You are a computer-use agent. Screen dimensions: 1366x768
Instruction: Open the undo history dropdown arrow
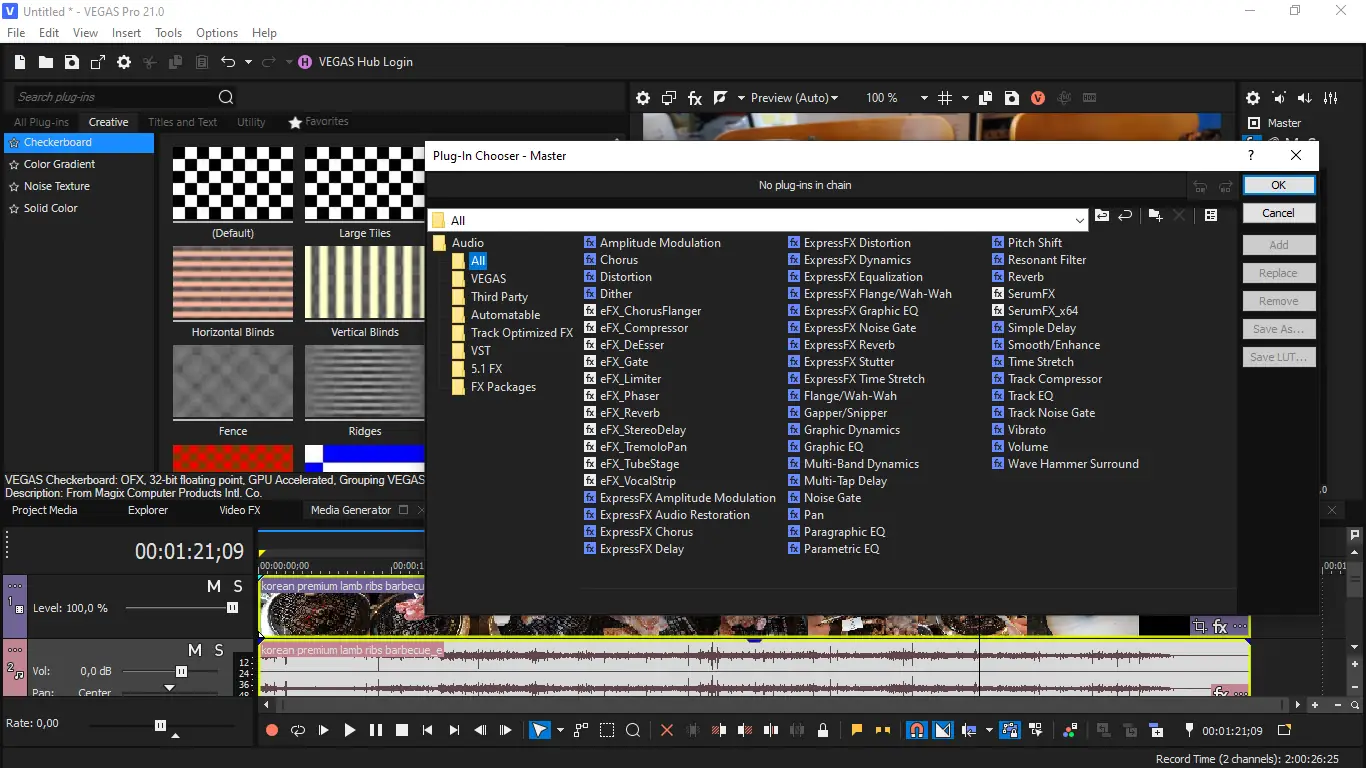click(x=248, y=62)
